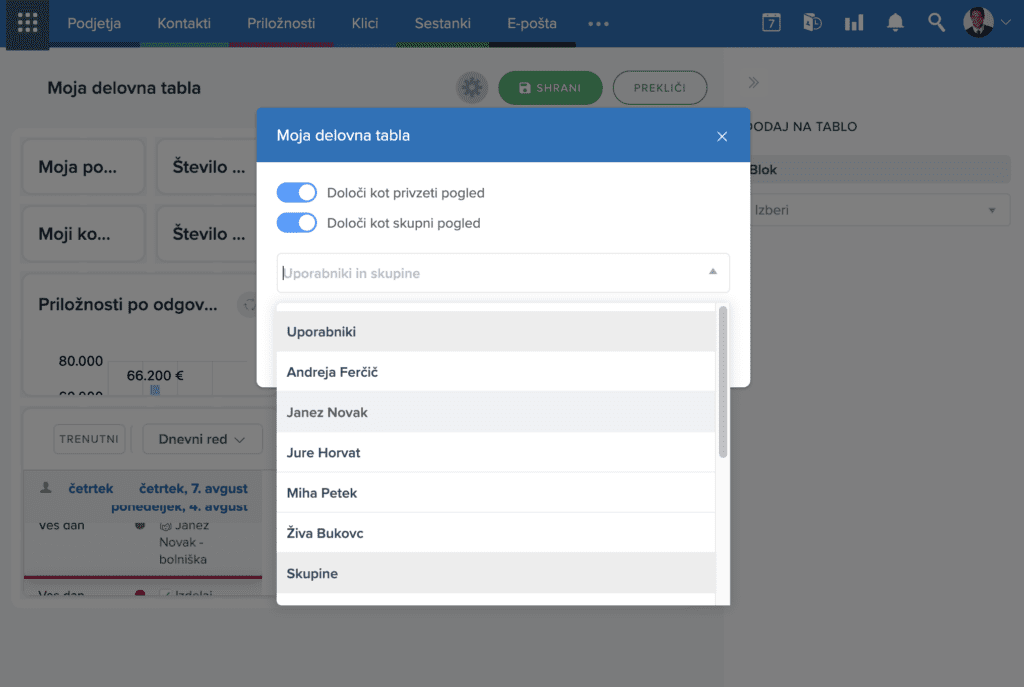Click the Prekliči button
This screenshot has height=687, width=1024.
tap(659, 88)
